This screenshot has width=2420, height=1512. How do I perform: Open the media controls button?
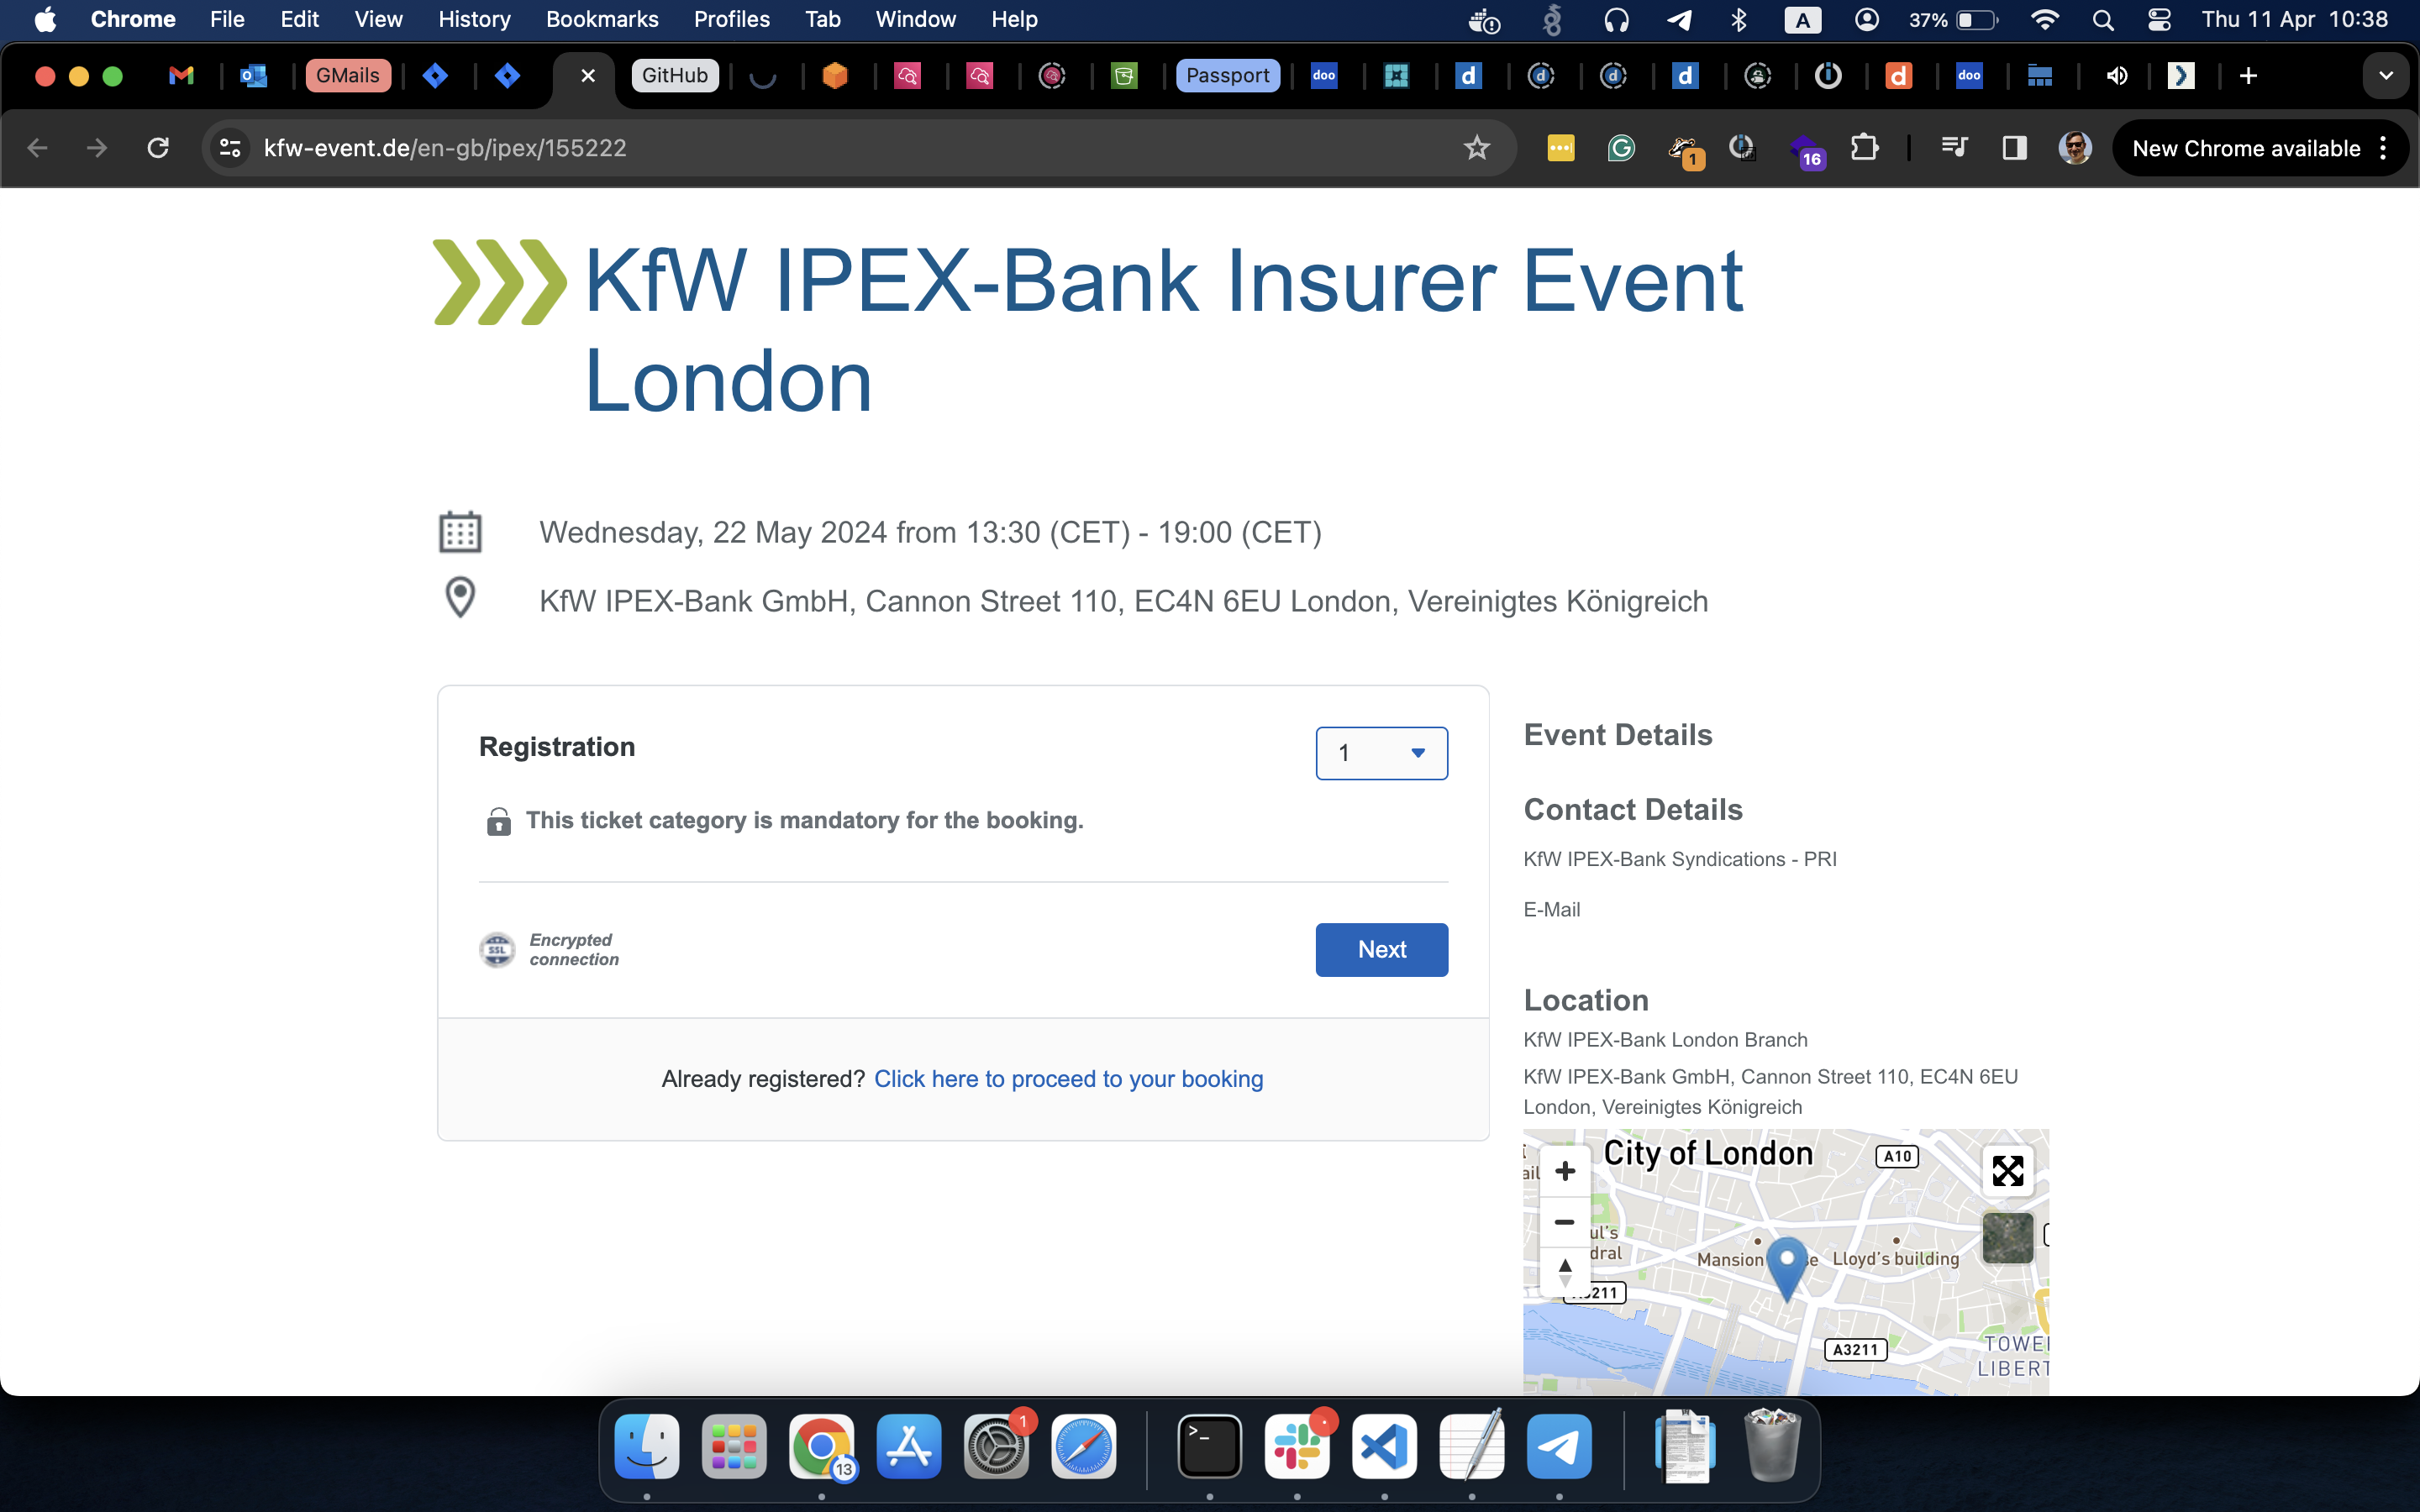coord(1954,148)
